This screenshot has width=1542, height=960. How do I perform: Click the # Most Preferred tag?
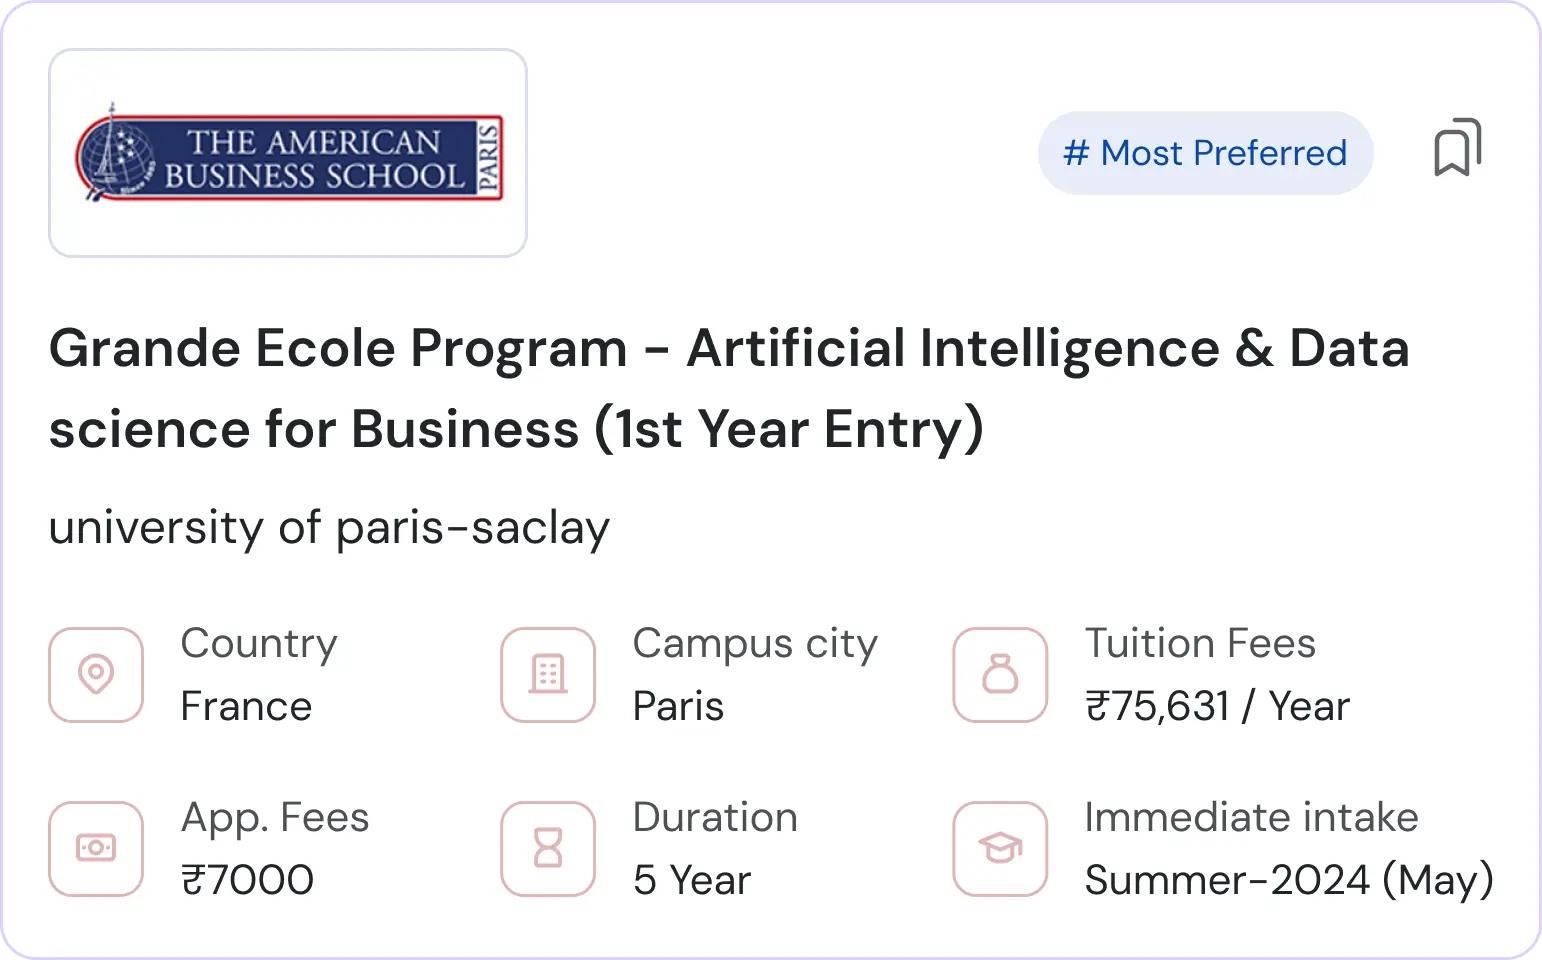coord(1205,153)
